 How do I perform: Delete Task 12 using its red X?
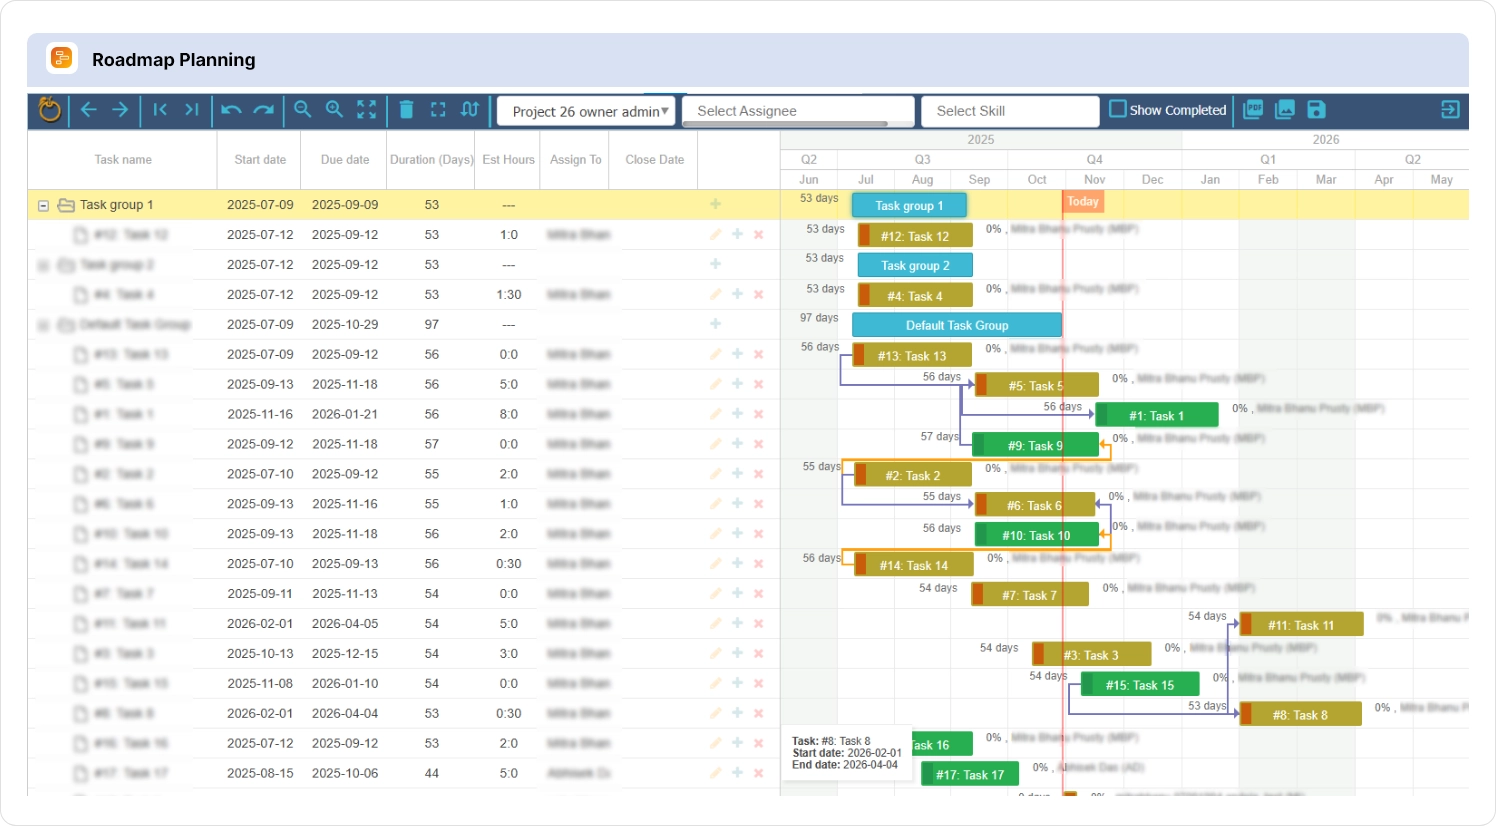pos(758,234)
